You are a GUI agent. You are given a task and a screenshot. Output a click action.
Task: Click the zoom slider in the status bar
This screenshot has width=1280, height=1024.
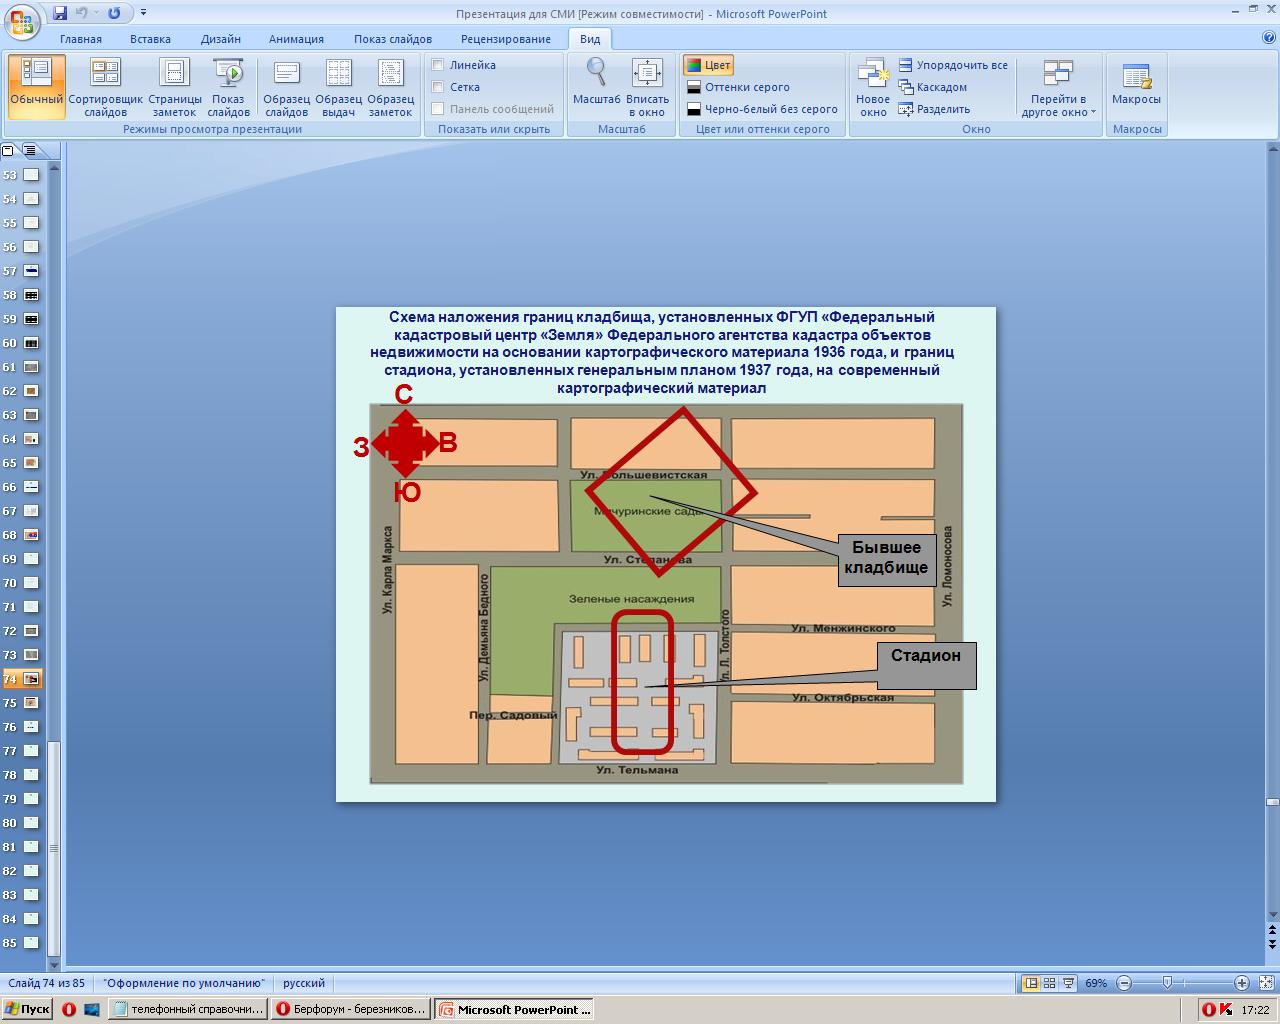point(1167,983)
